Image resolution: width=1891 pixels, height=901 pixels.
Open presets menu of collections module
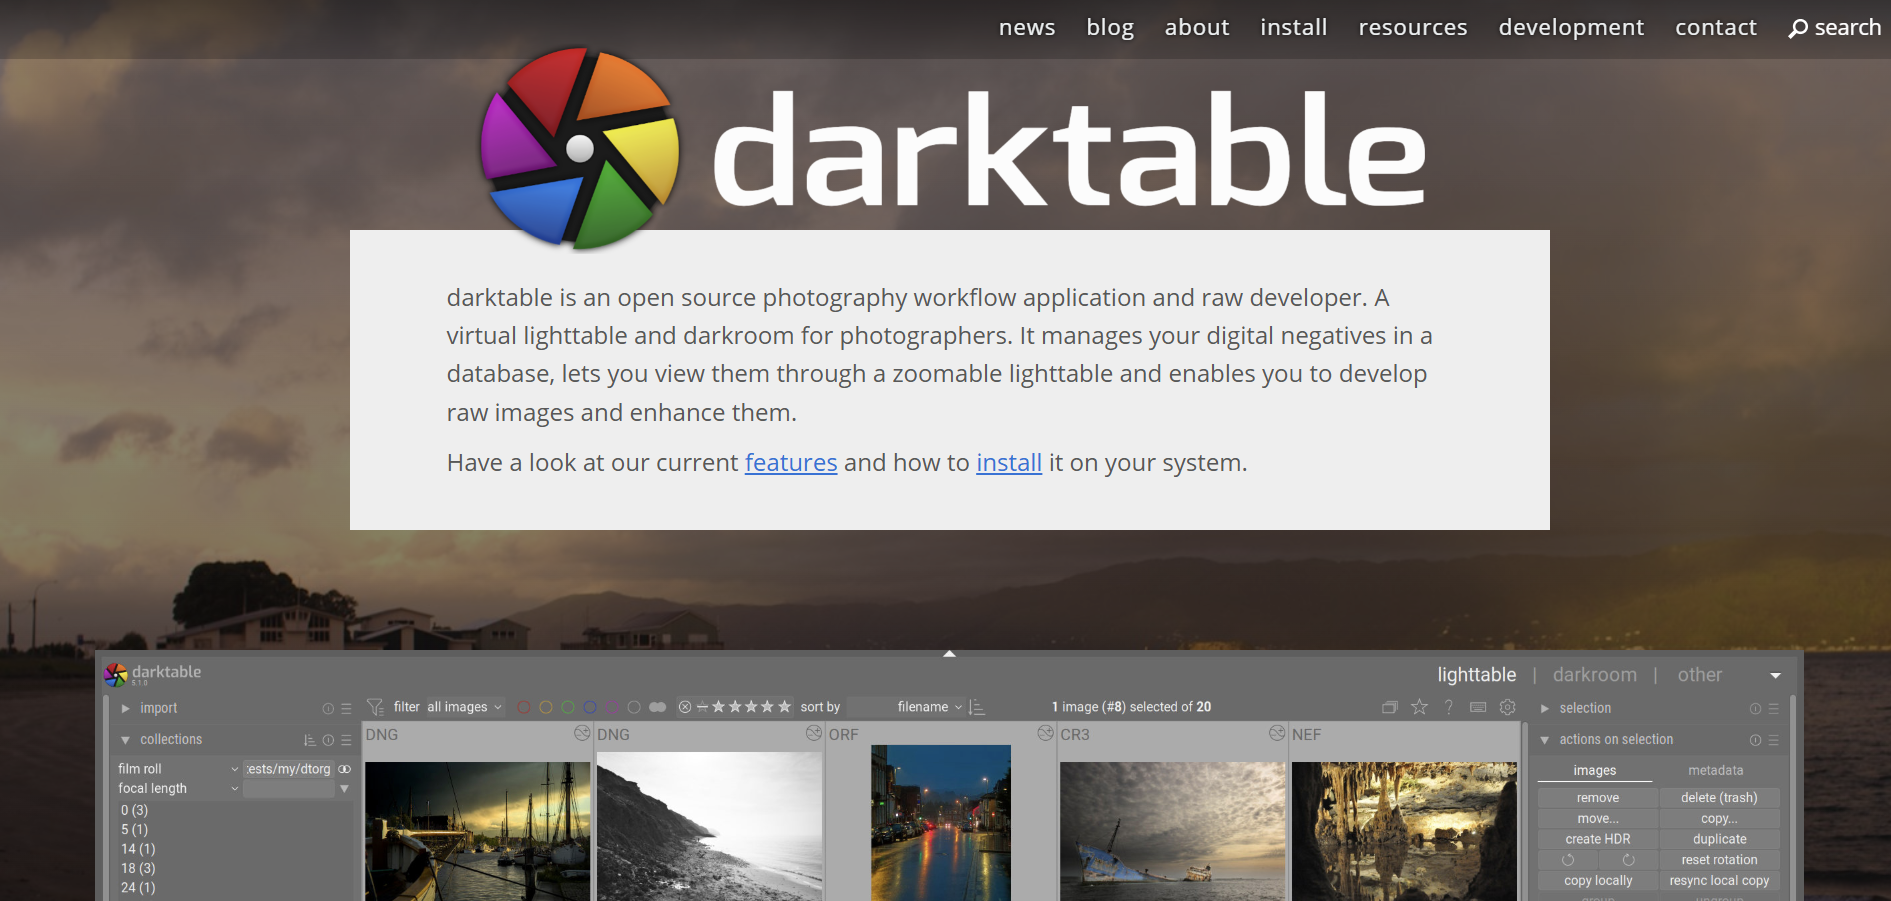coord(346,740)
